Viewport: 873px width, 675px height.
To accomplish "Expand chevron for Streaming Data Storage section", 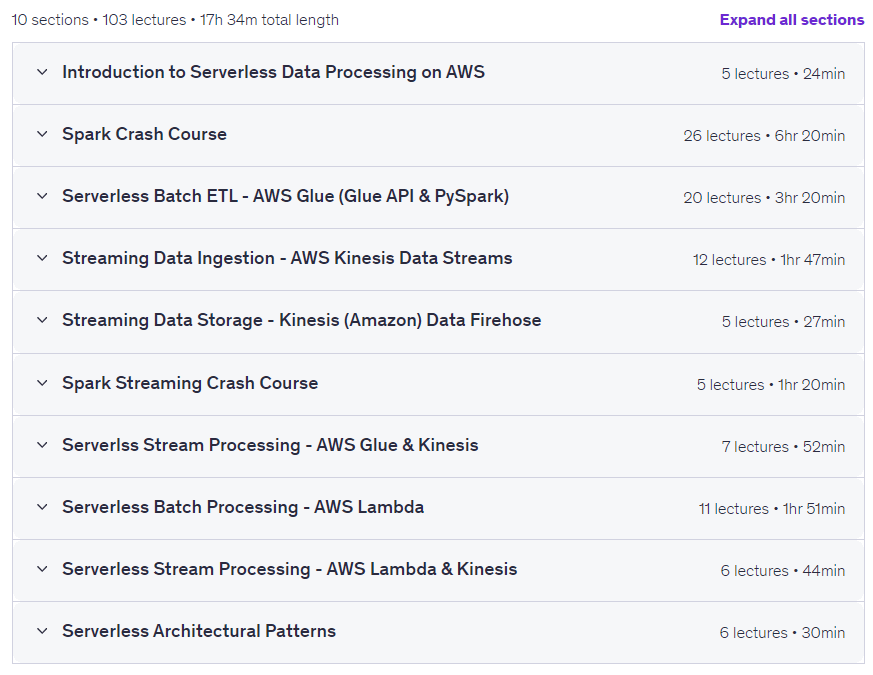I will 42,320.
